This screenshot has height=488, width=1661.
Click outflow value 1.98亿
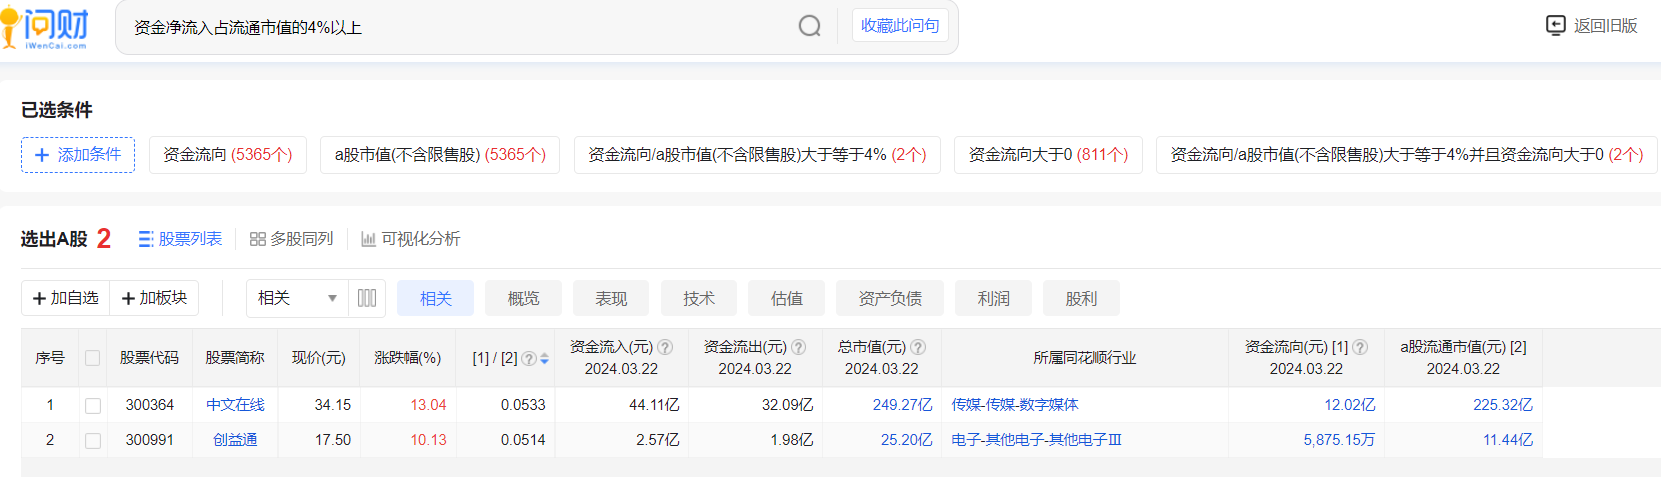pos(792,440)
